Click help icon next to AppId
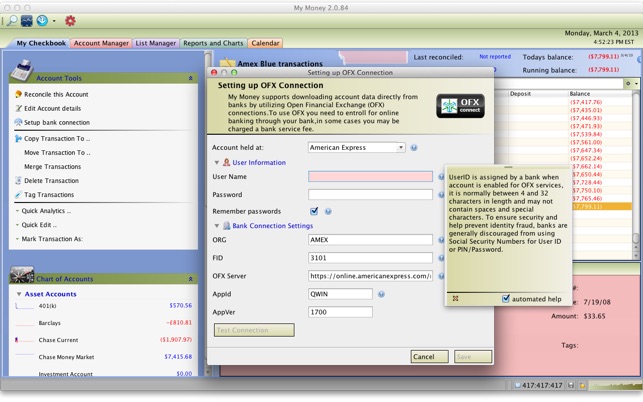 click(381, 294)
